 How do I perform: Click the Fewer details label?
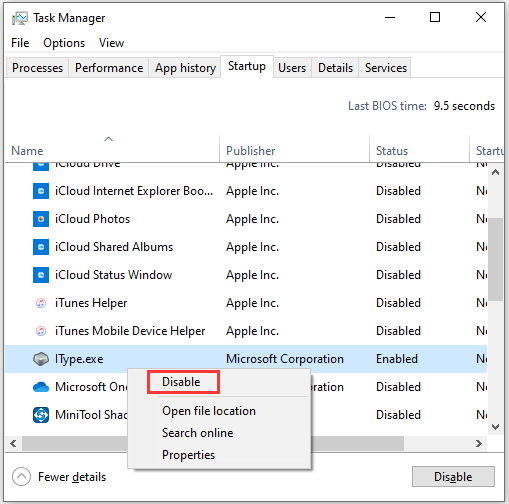(x=72, y=477)
